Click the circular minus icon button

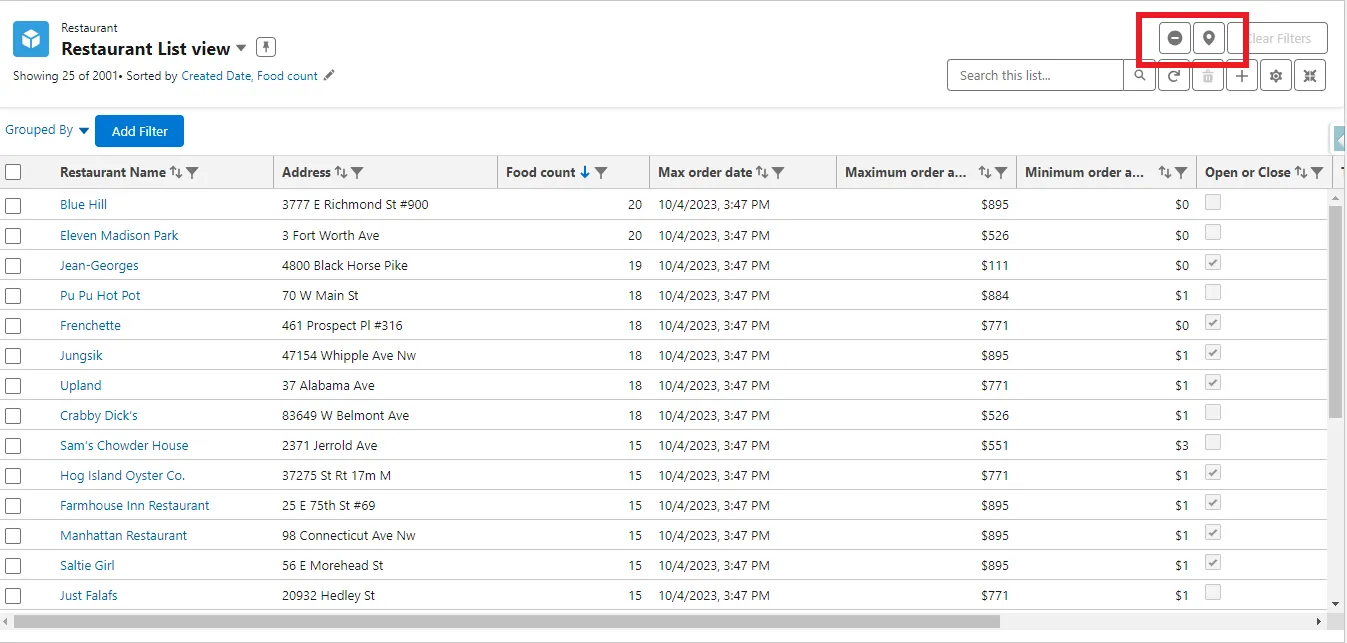click(x=1175, y=38)
